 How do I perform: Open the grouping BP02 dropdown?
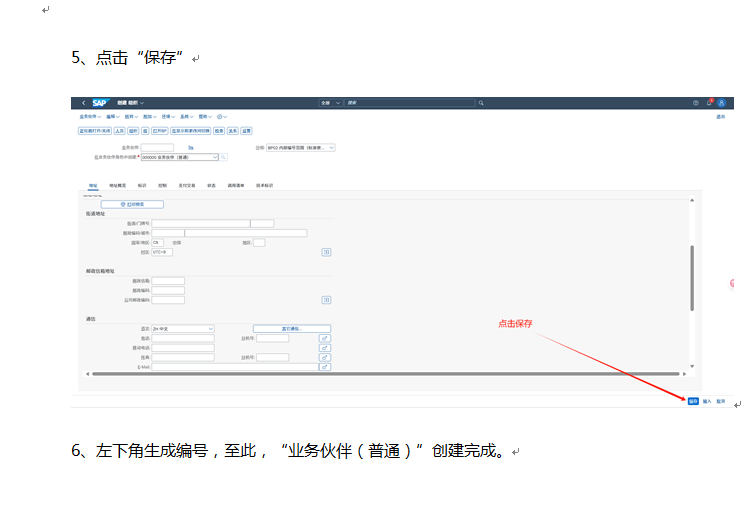pyautogui.click(x=331, y=148)
